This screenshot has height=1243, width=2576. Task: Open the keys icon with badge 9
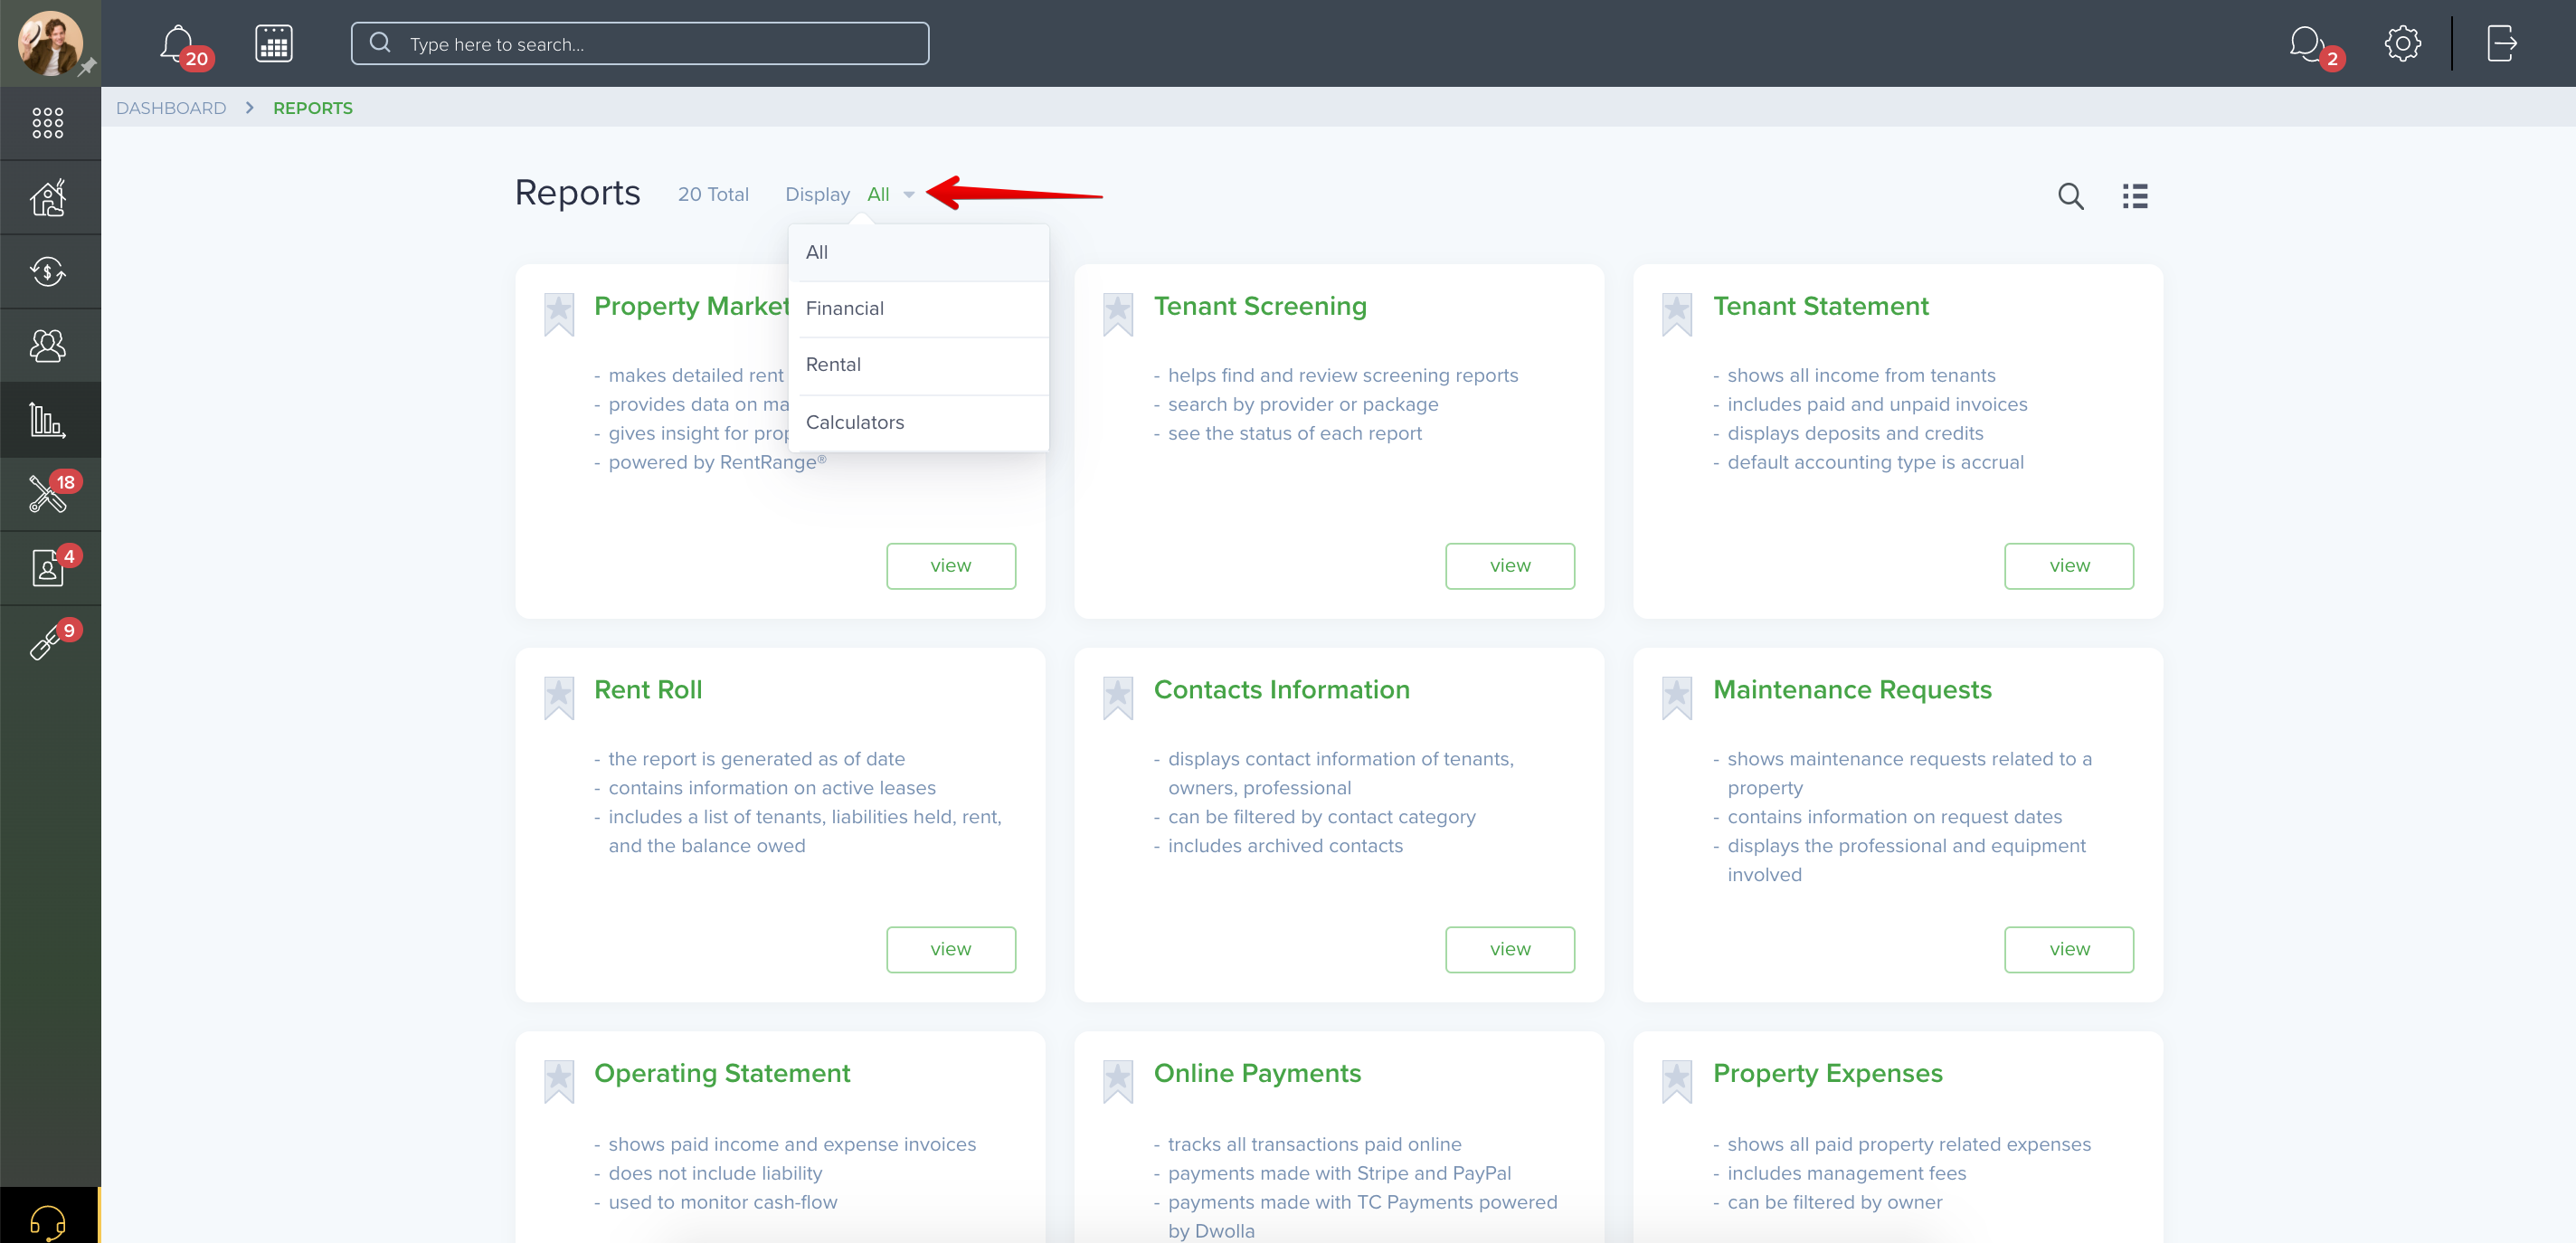click(48, 642)
